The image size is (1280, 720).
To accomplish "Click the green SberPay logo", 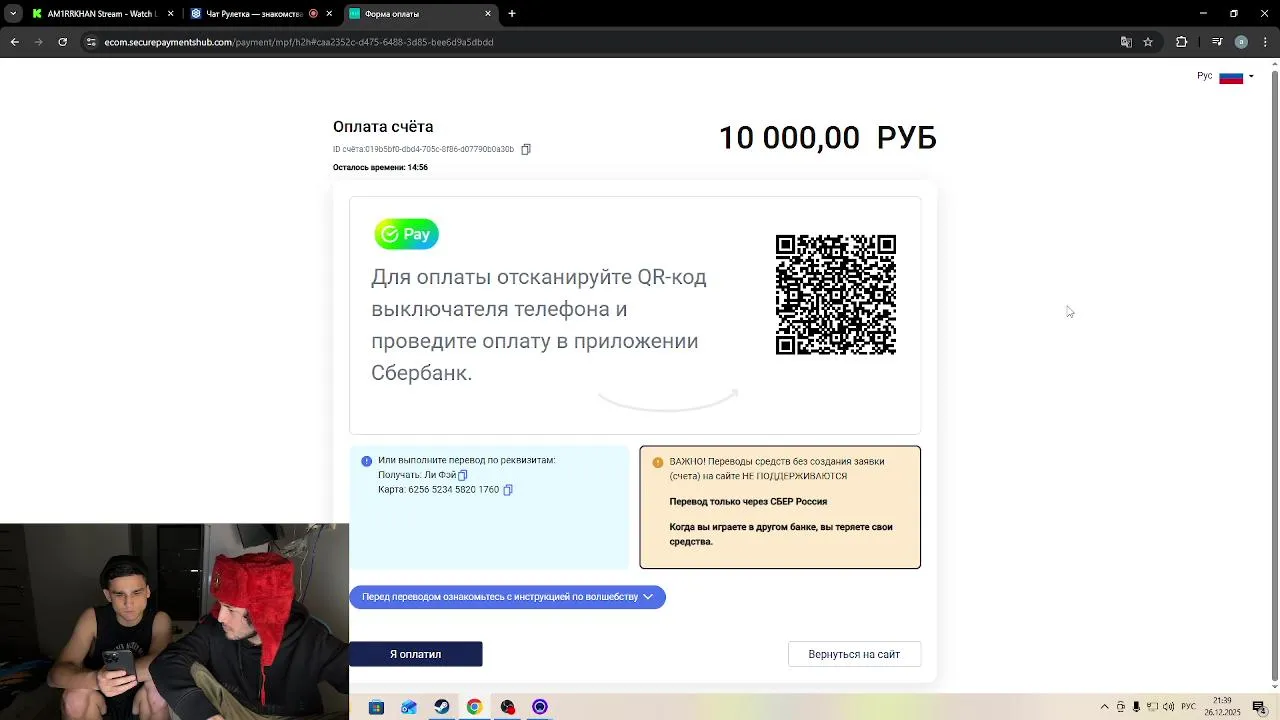I will coord(406,234).
